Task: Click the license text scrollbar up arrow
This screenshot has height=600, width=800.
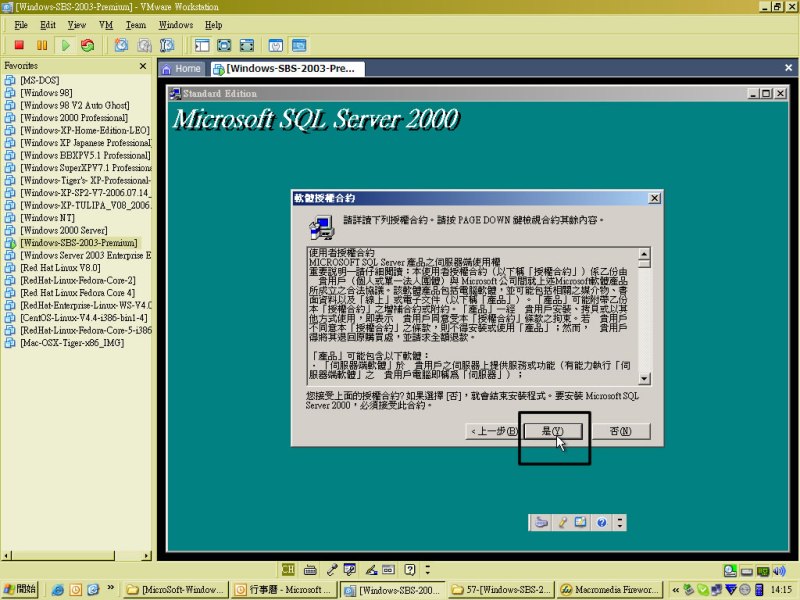Action: pos(644,254)
